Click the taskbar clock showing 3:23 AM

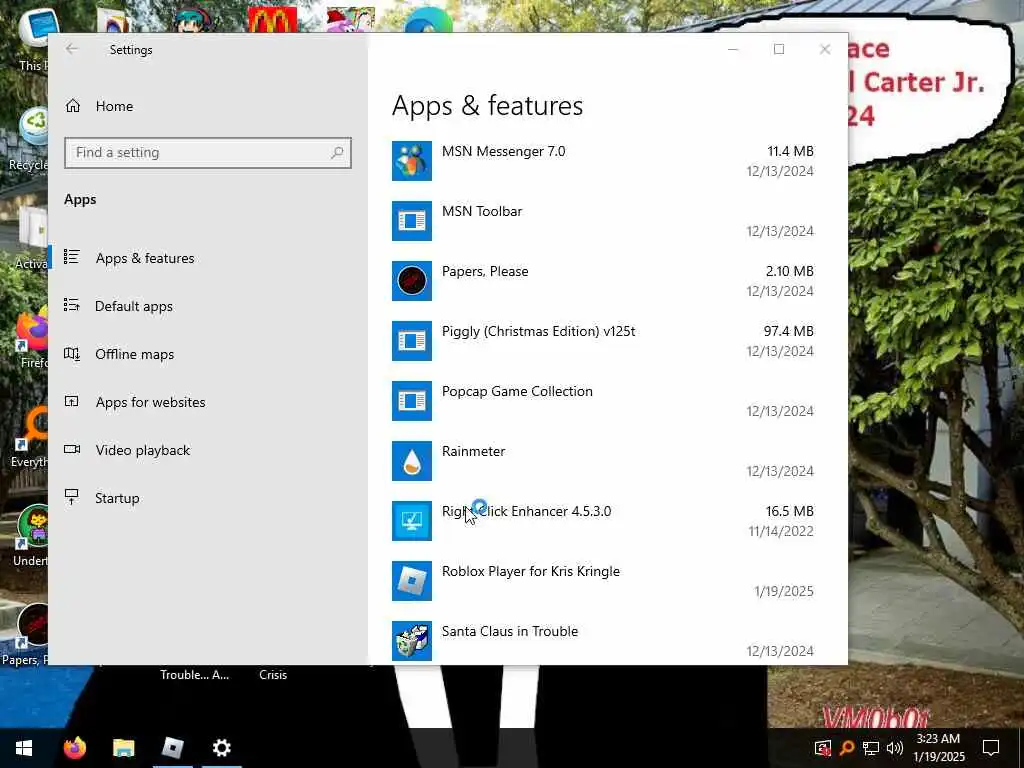coord(938,748)
